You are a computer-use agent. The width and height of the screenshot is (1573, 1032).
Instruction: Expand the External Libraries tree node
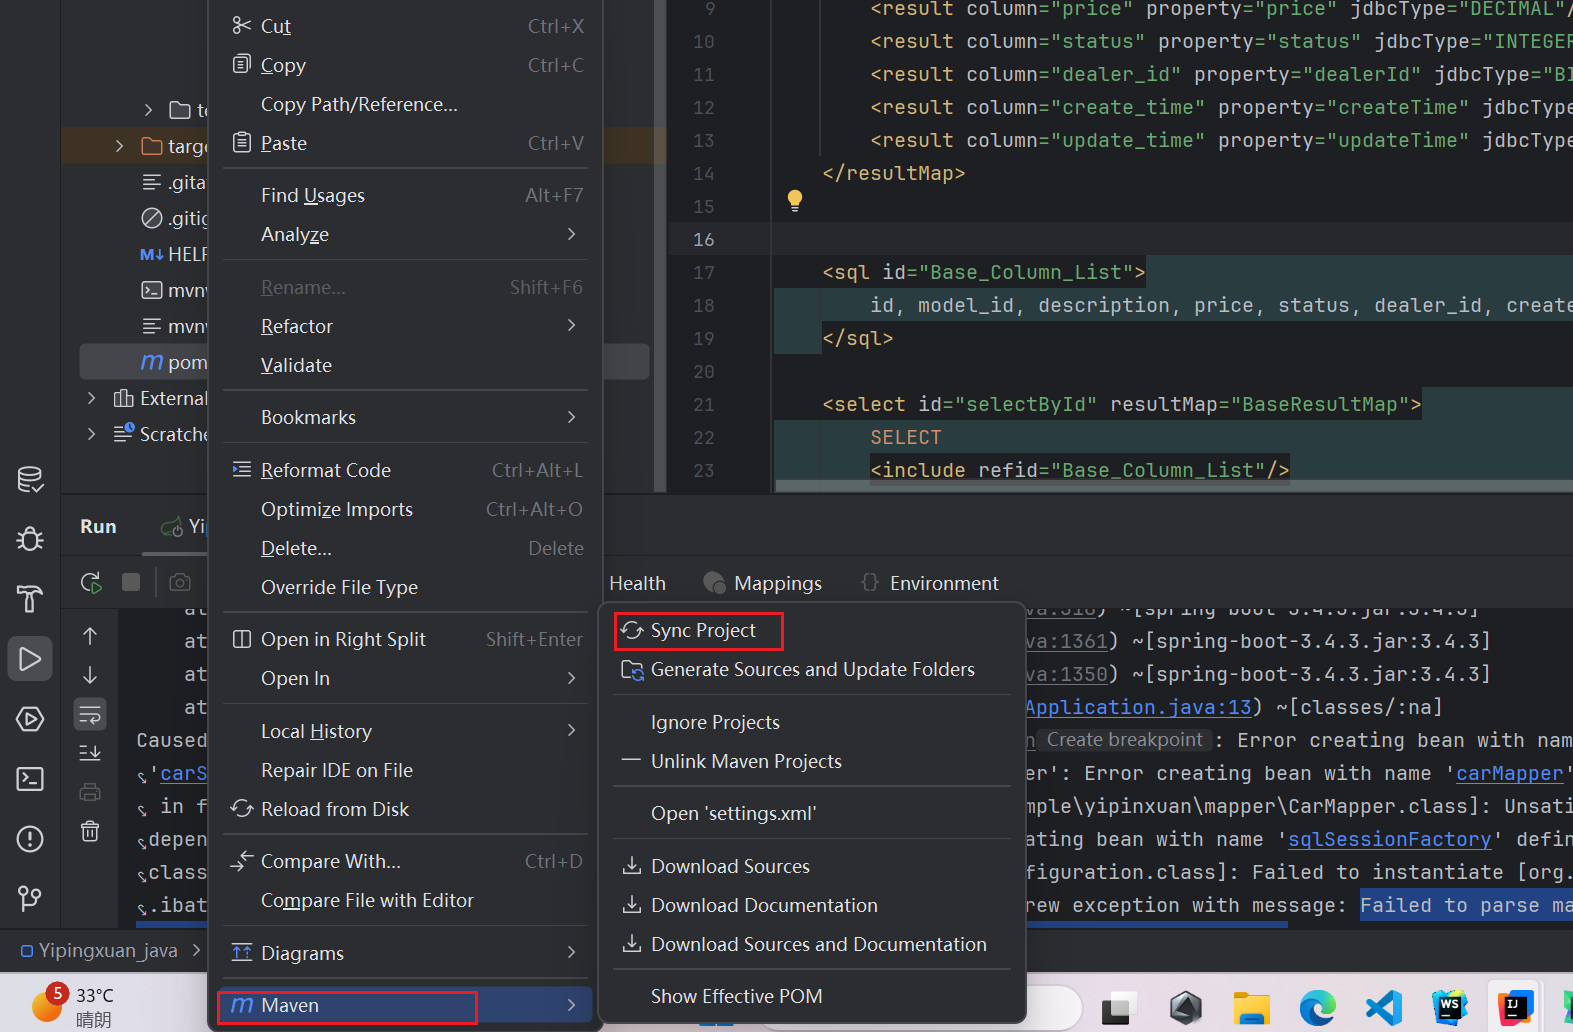[x=92, y=398]
